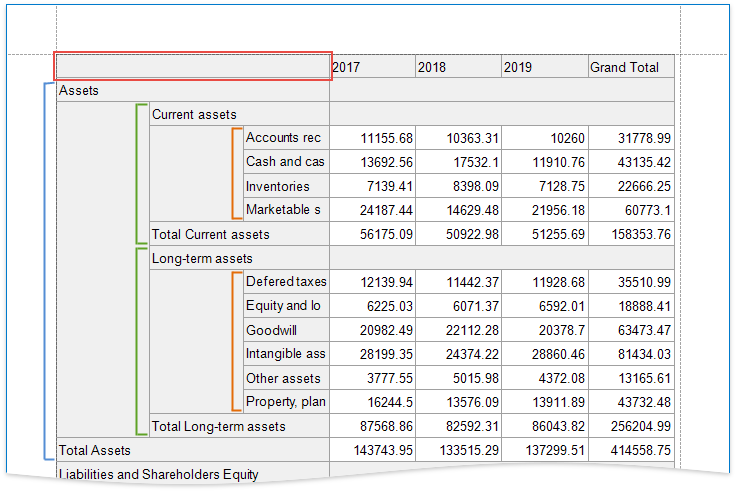Click the empty top-left corner header cell
Viewport: 736px width, 492px height.
click(x=192, y=66)
